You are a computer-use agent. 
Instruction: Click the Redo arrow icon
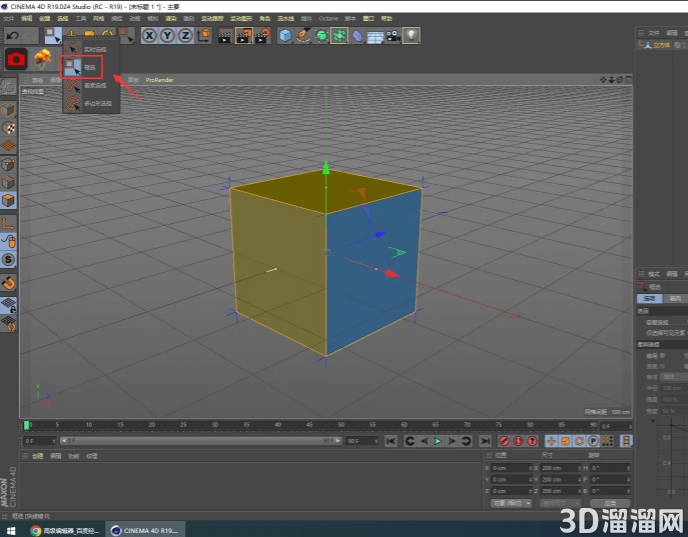coord(30,36)
